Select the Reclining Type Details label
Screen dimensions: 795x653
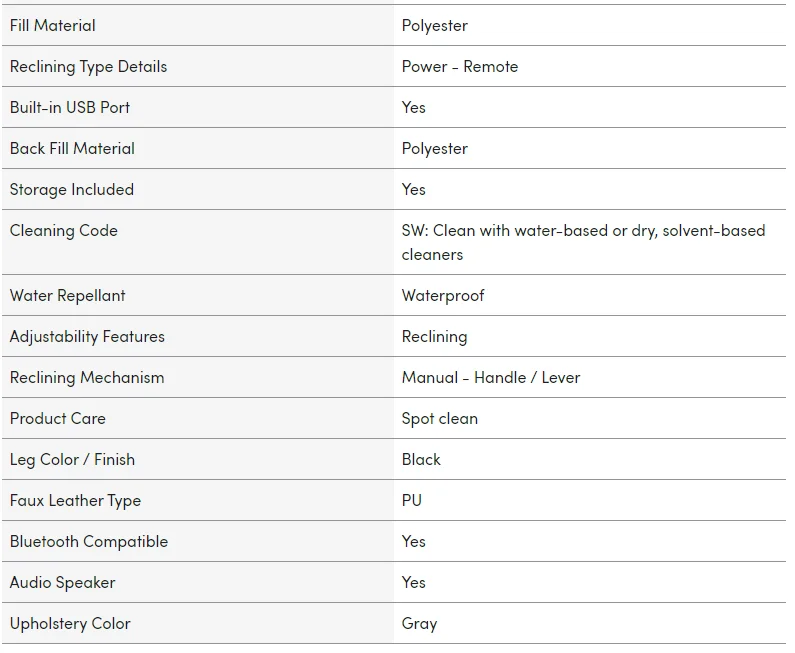point(88,66)
